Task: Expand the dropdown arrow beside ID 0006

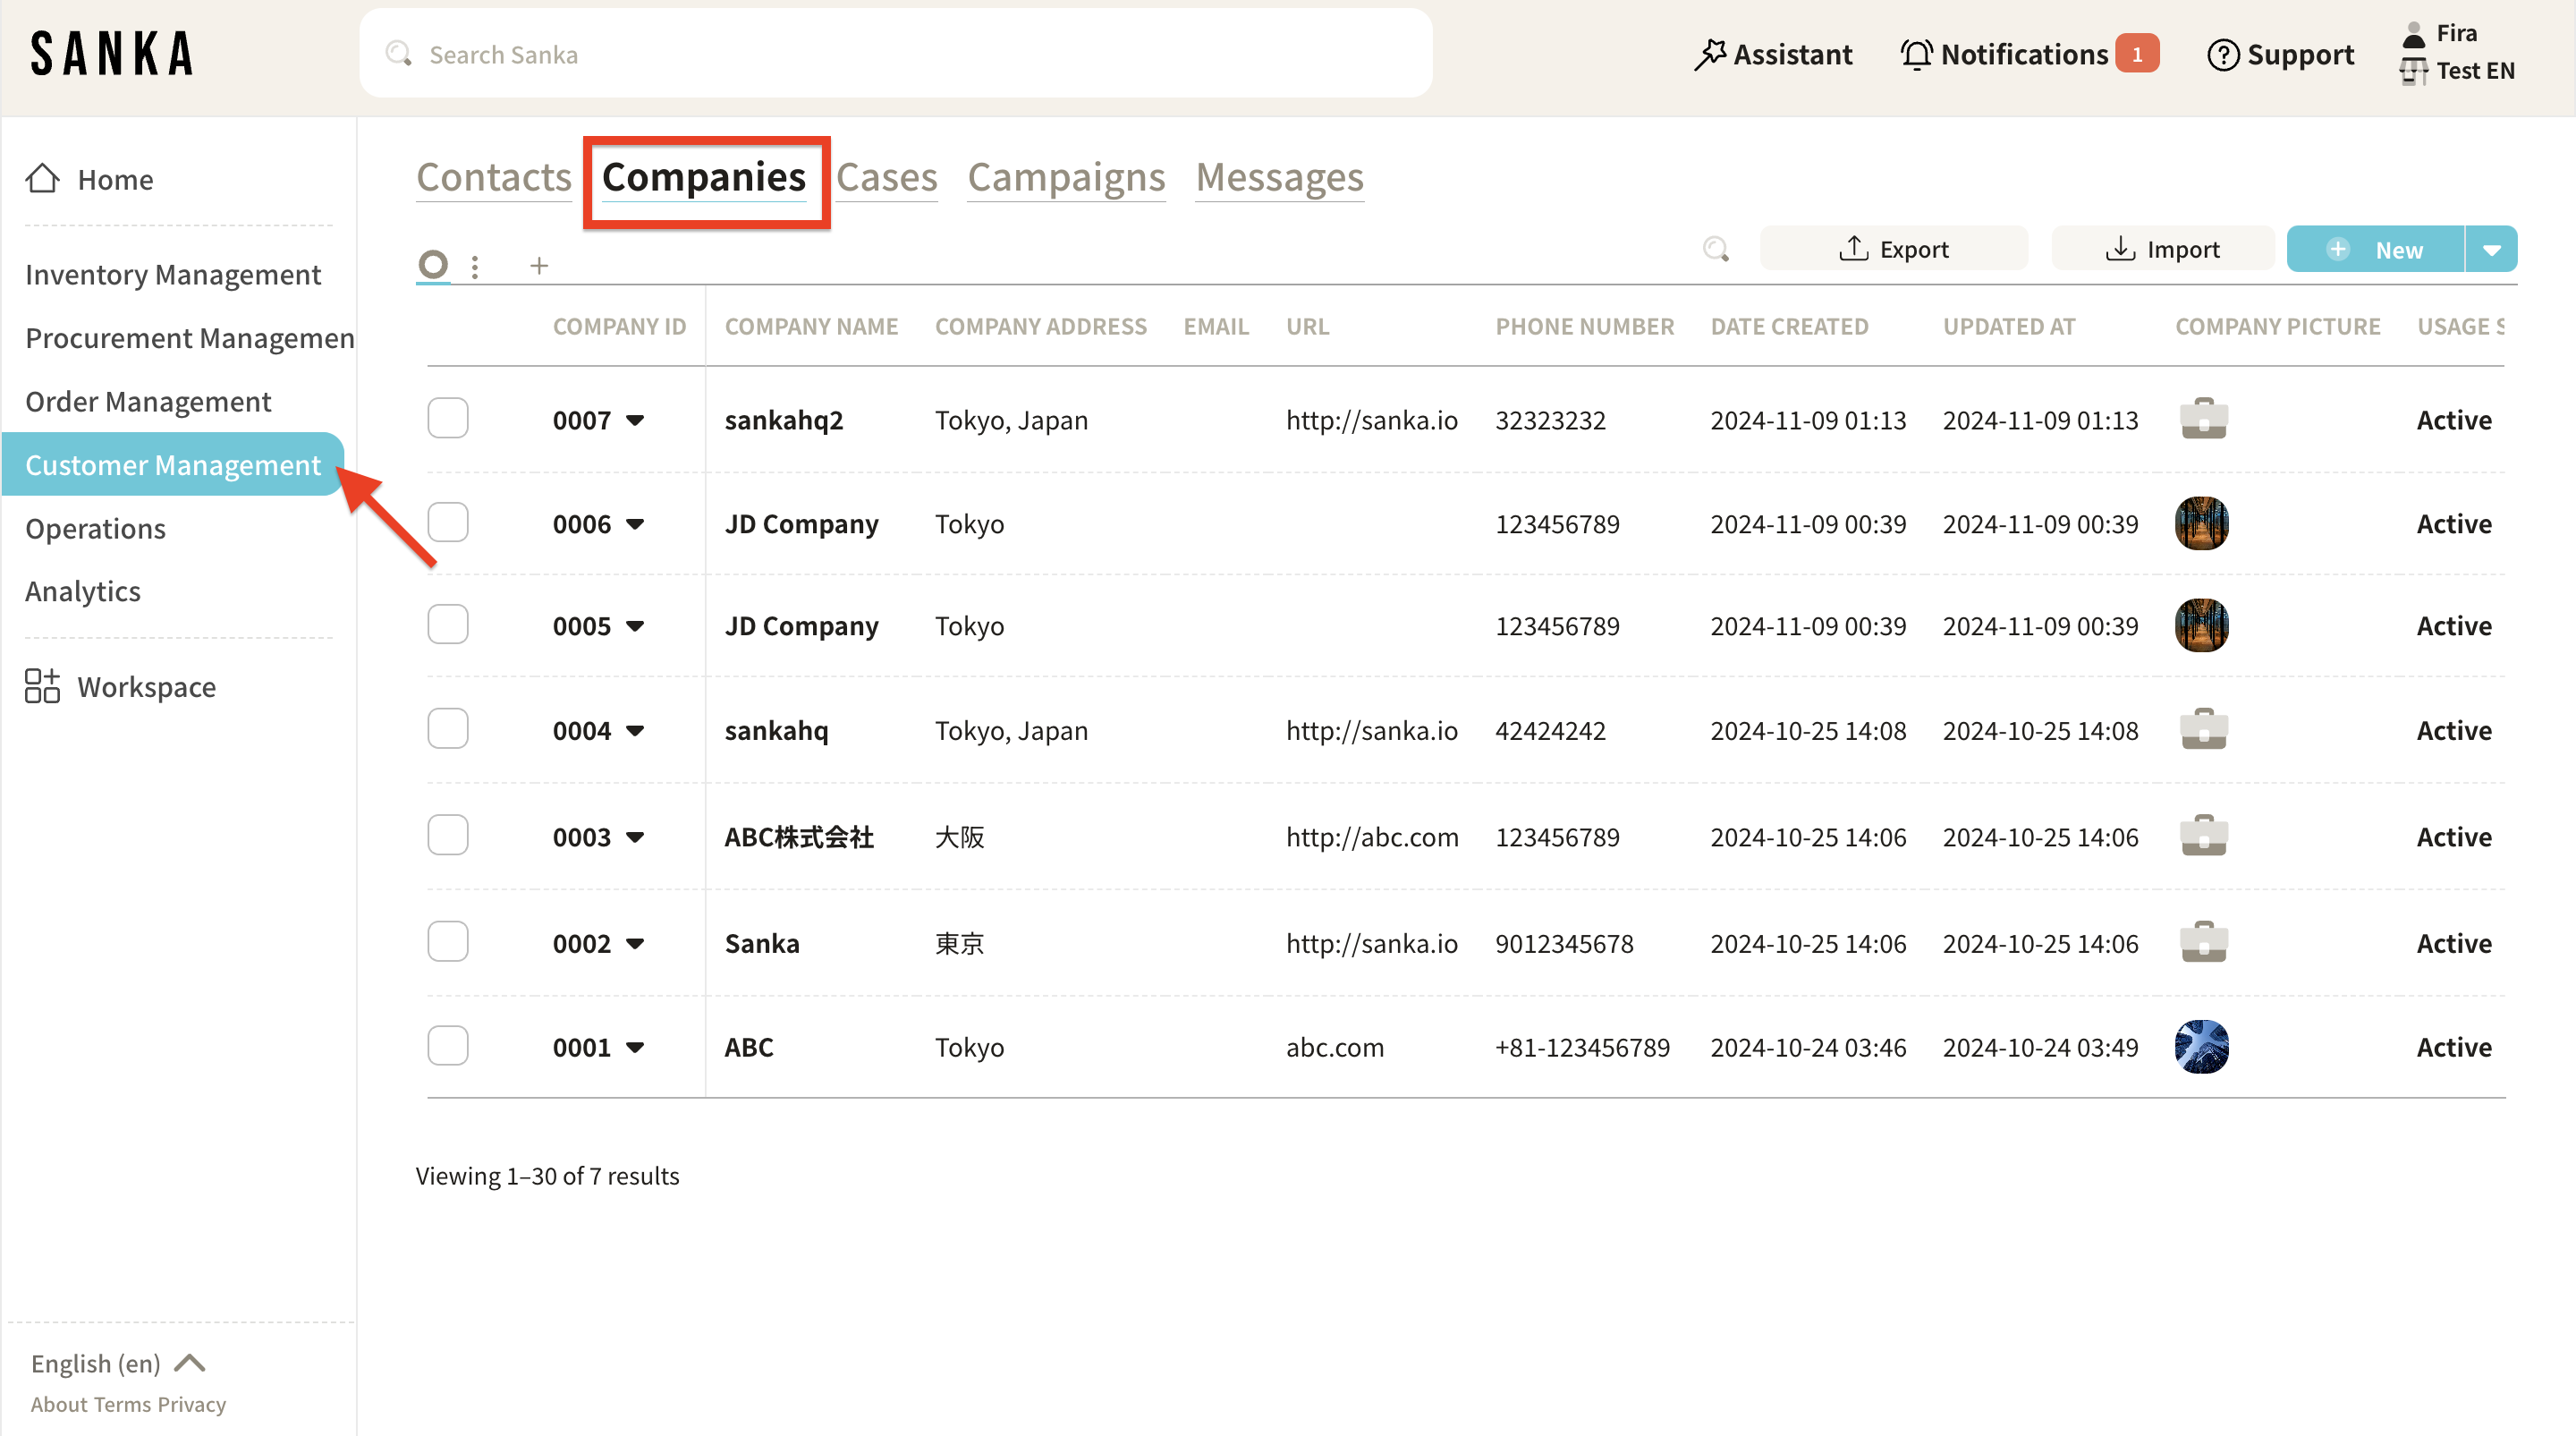Action: point(635,524)
